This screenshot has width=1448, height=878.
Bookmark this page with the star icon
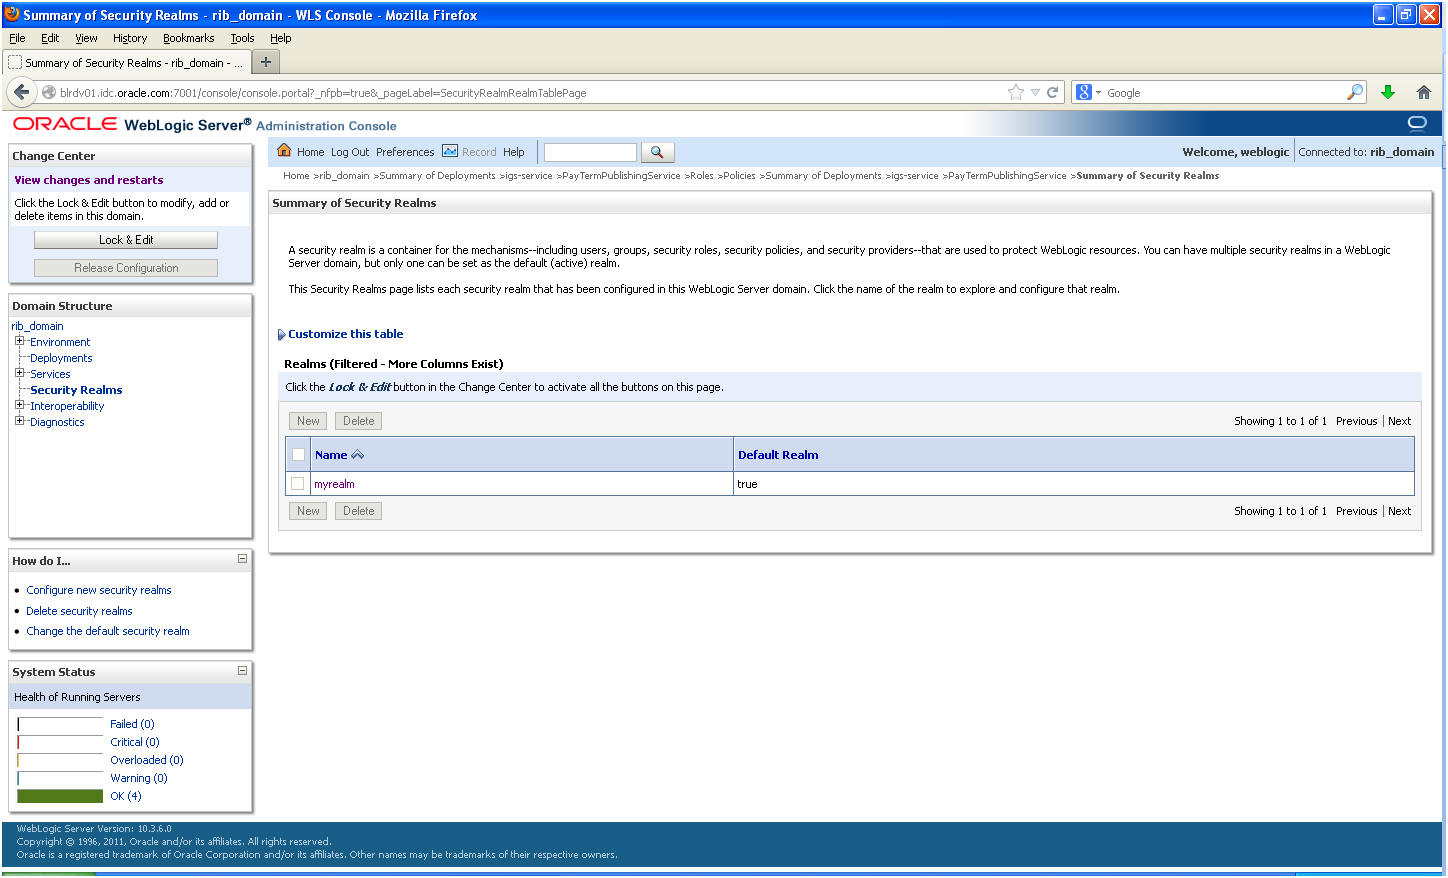1016,92
